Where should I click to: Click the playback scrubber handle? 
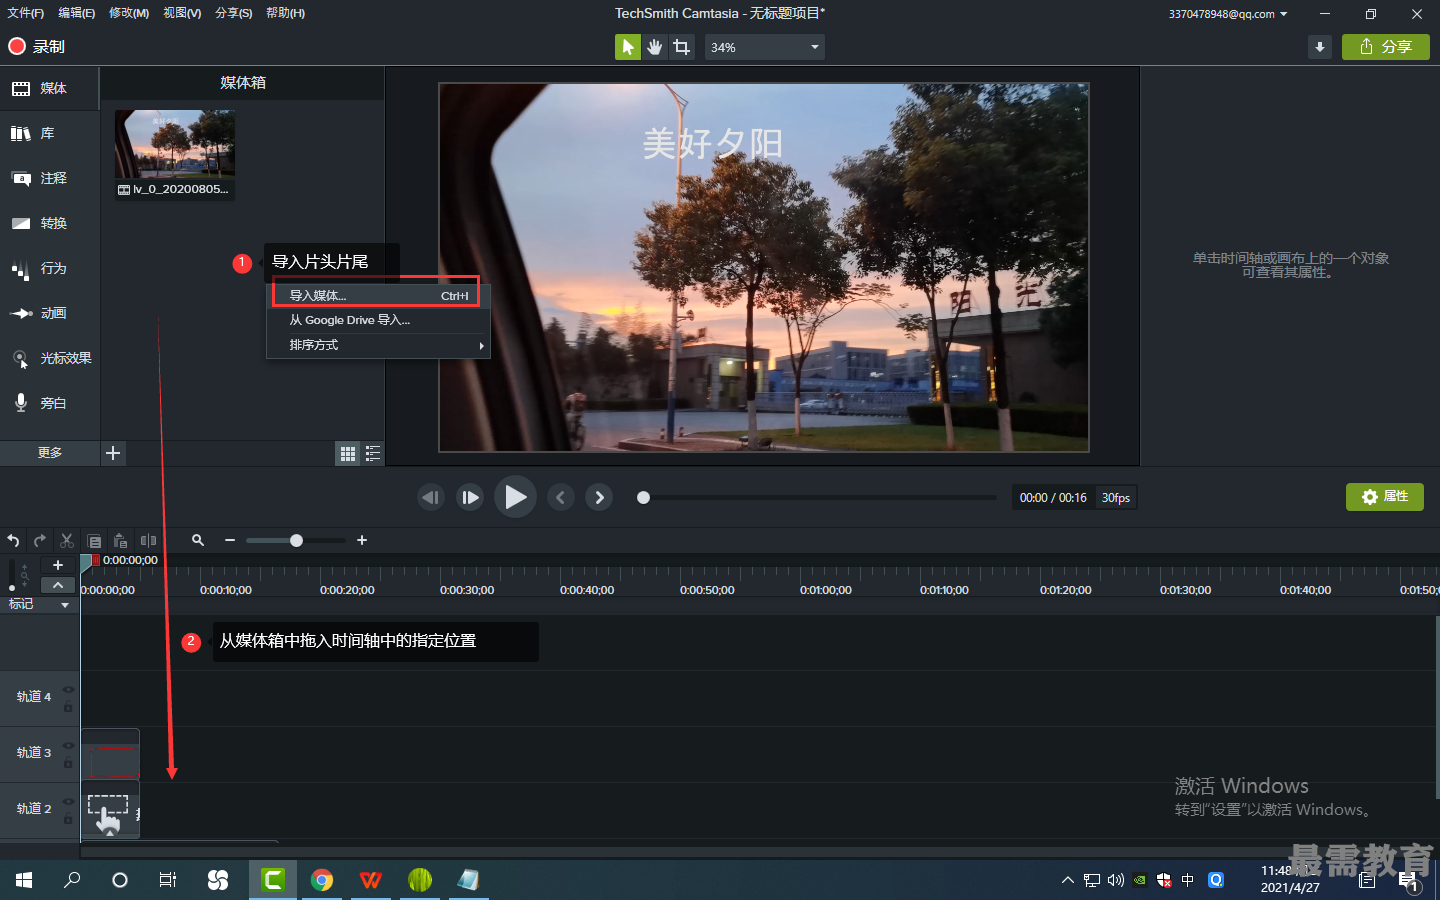pos(644,497)
